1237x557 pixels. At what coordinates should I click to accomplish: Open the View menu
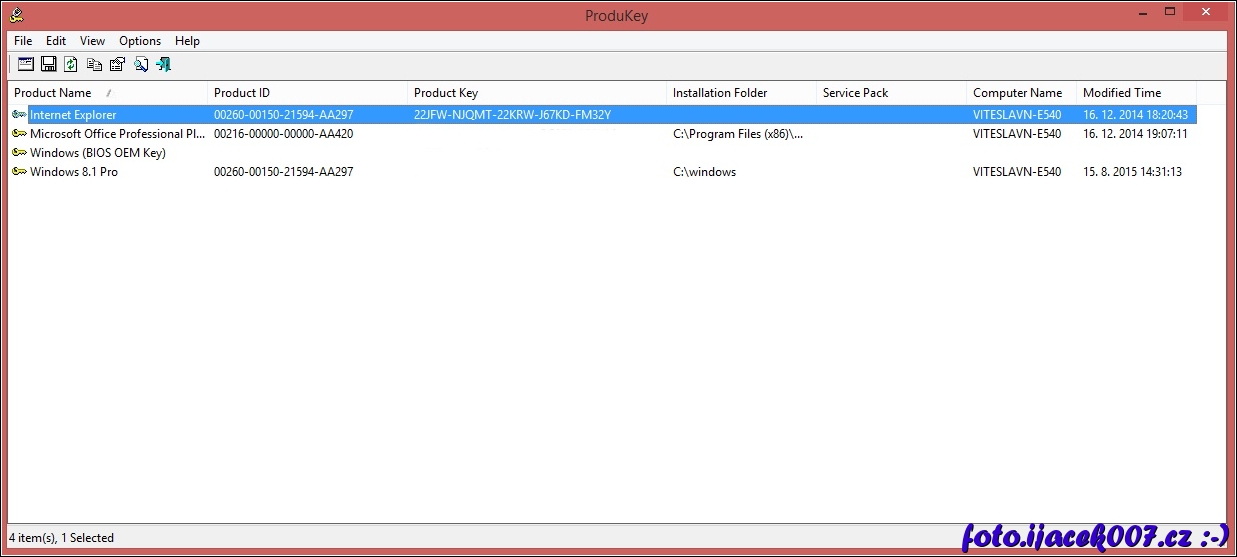click(x=92, y=41)
